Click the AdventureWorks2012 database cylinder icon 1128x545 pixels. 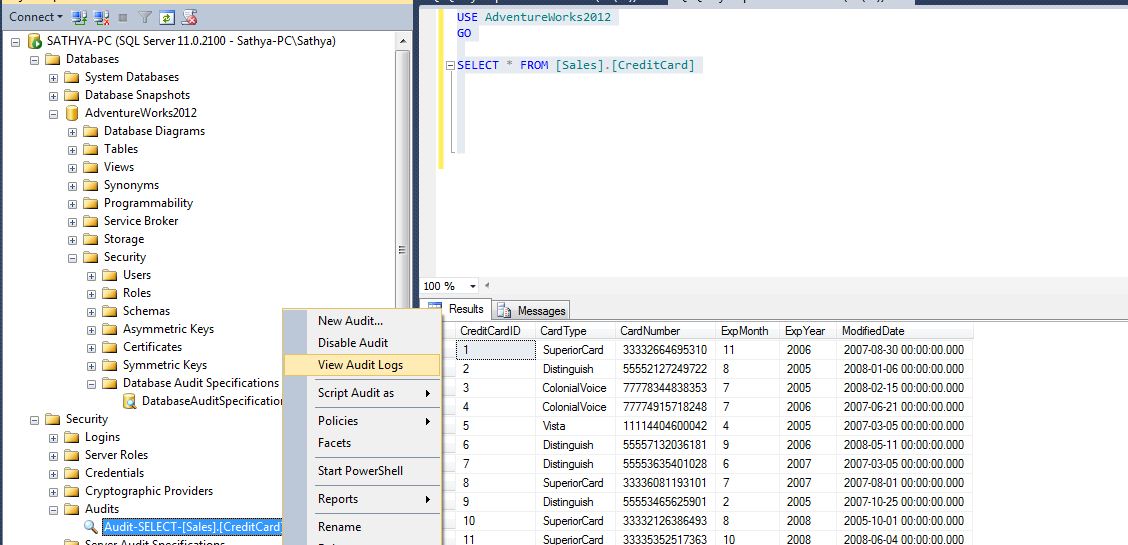pyautogui.click(x=72, y=113)
